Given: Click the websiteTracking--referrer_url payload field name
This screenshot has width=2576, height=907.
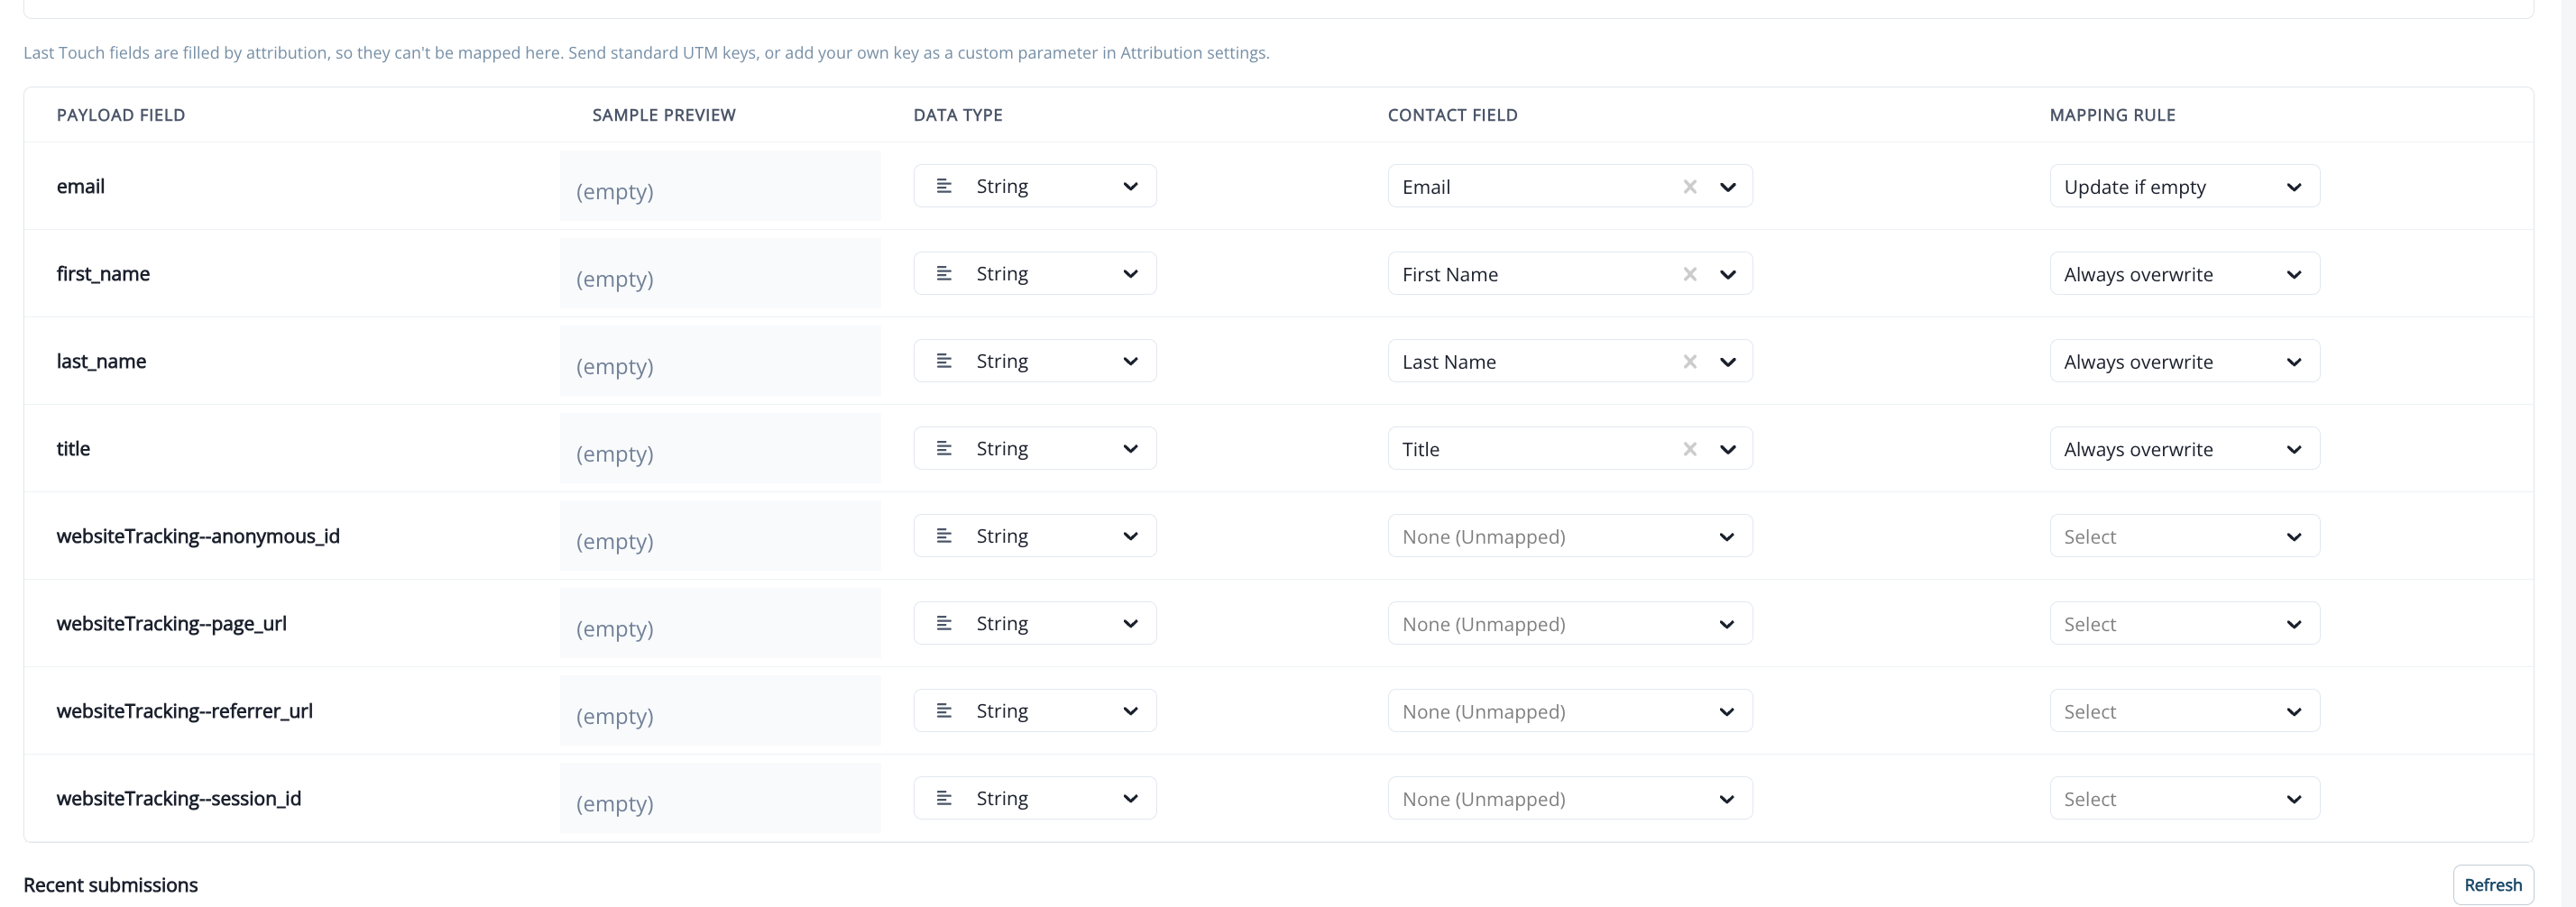Looking at the screenshot, I should pos(185,711).
